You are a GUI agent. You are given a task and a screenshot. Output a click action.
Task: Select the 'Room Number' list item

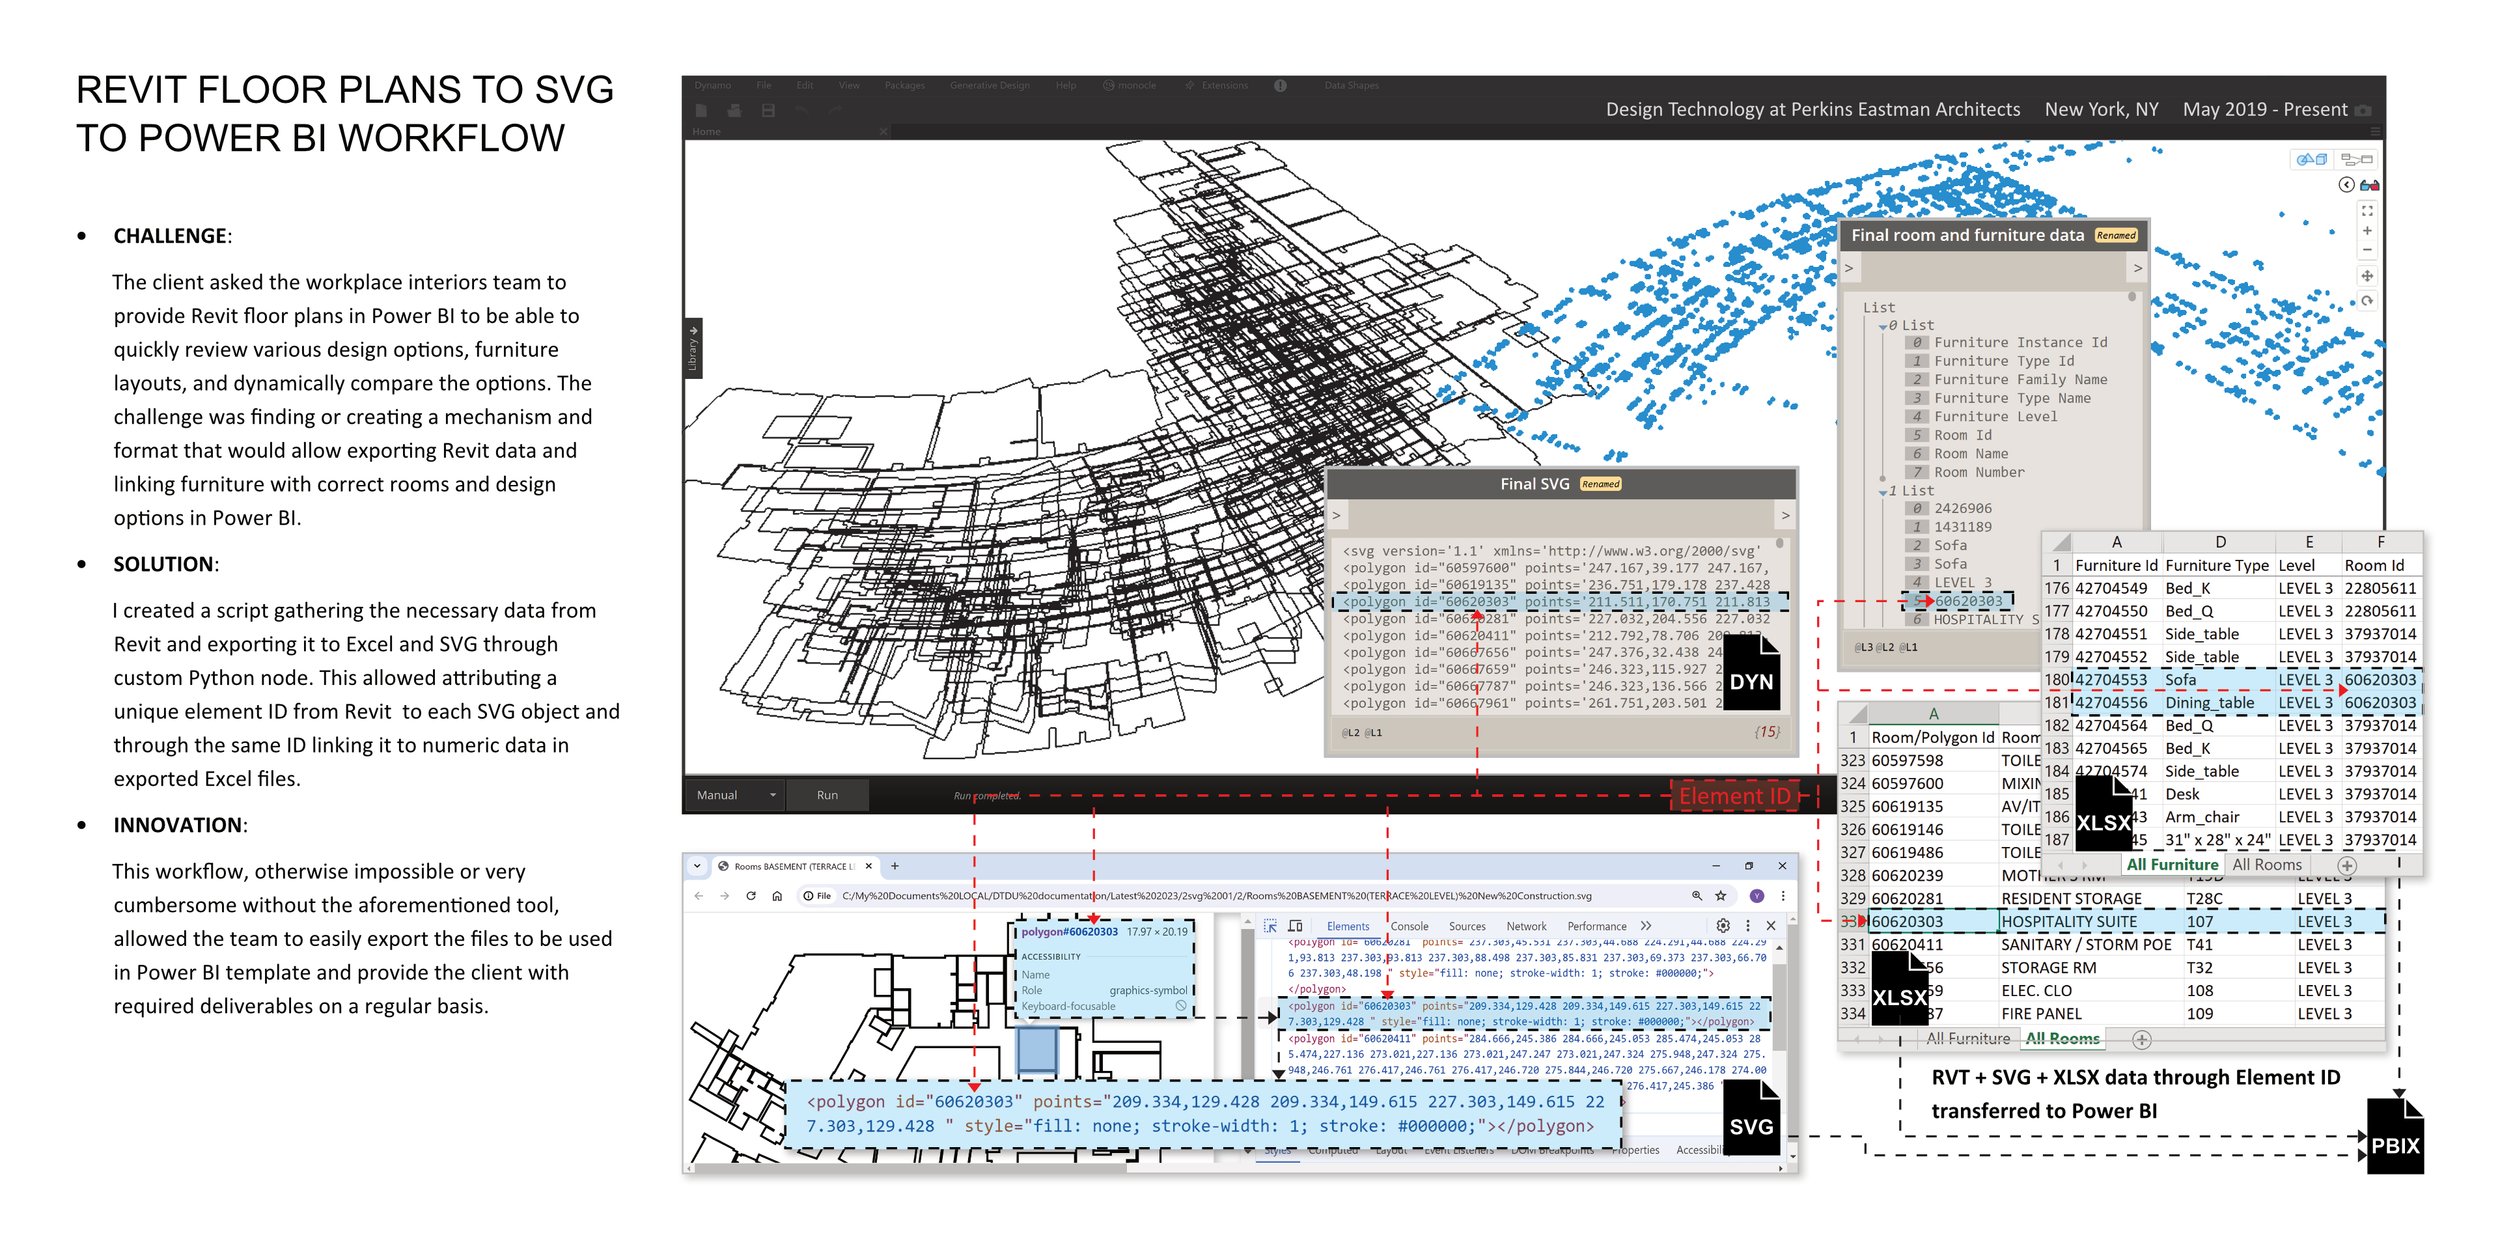click(x=1979, y=473)
